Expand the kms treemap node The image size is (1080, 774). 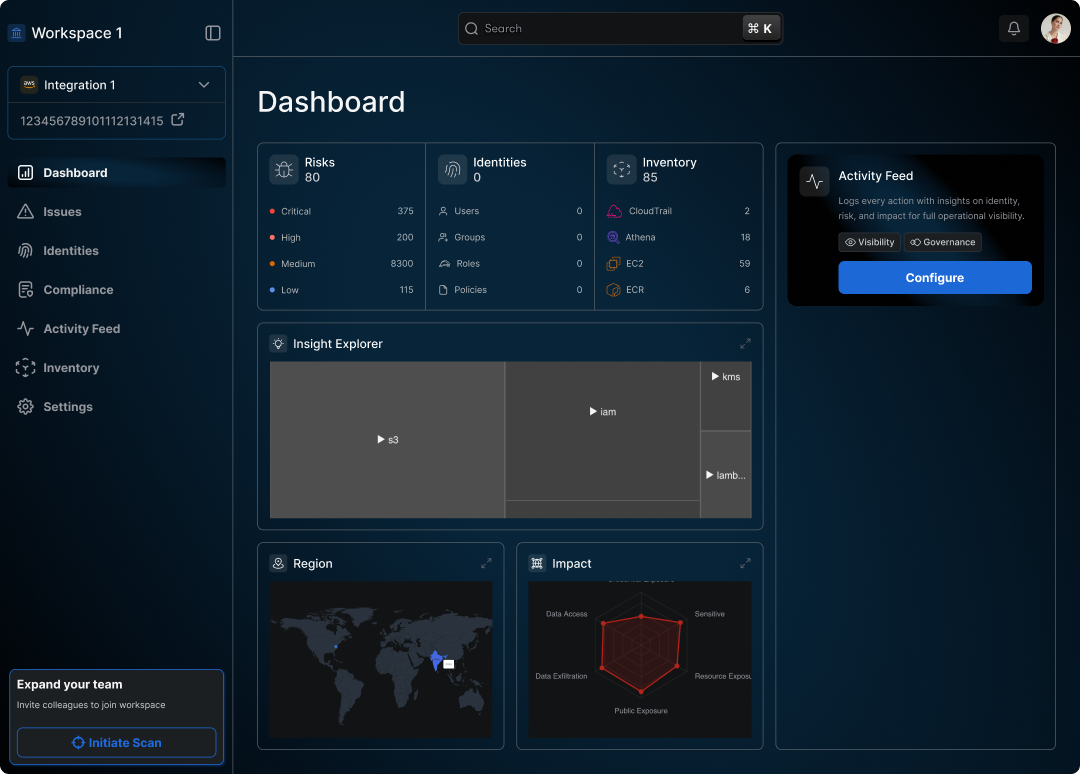(725, 377)
